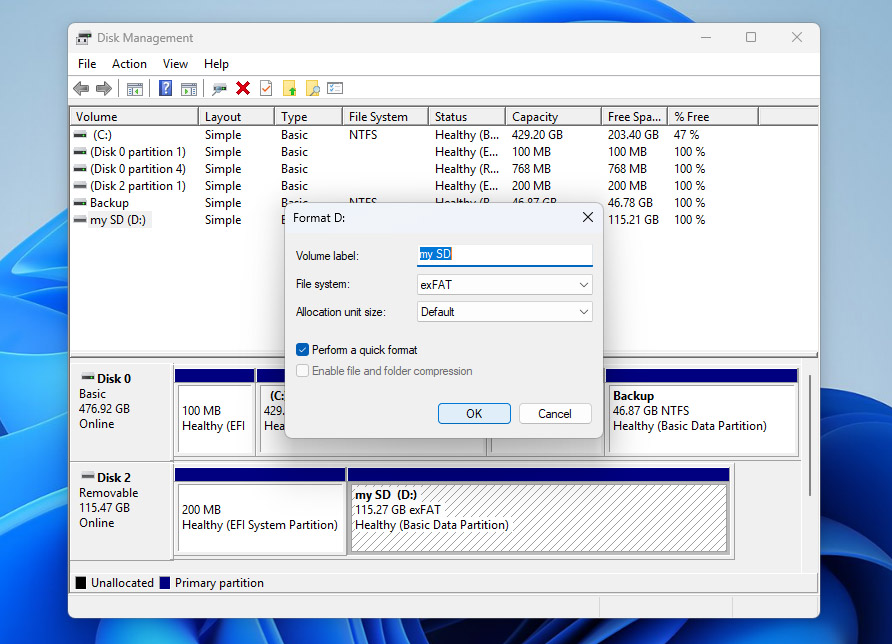This screenshot has width=892, height=644.
Task: Maximize the Disk Management window
Action: point(751,38)
